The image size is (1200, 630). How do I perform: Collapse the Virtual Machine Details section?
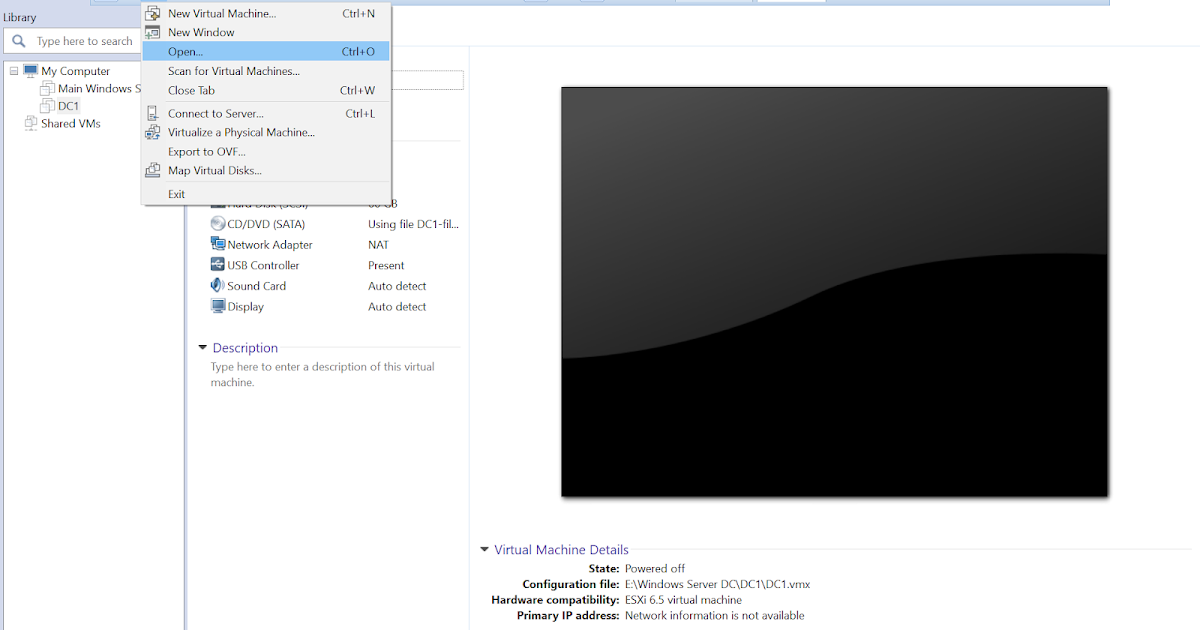pyautogui.click(x=484, y=549)
